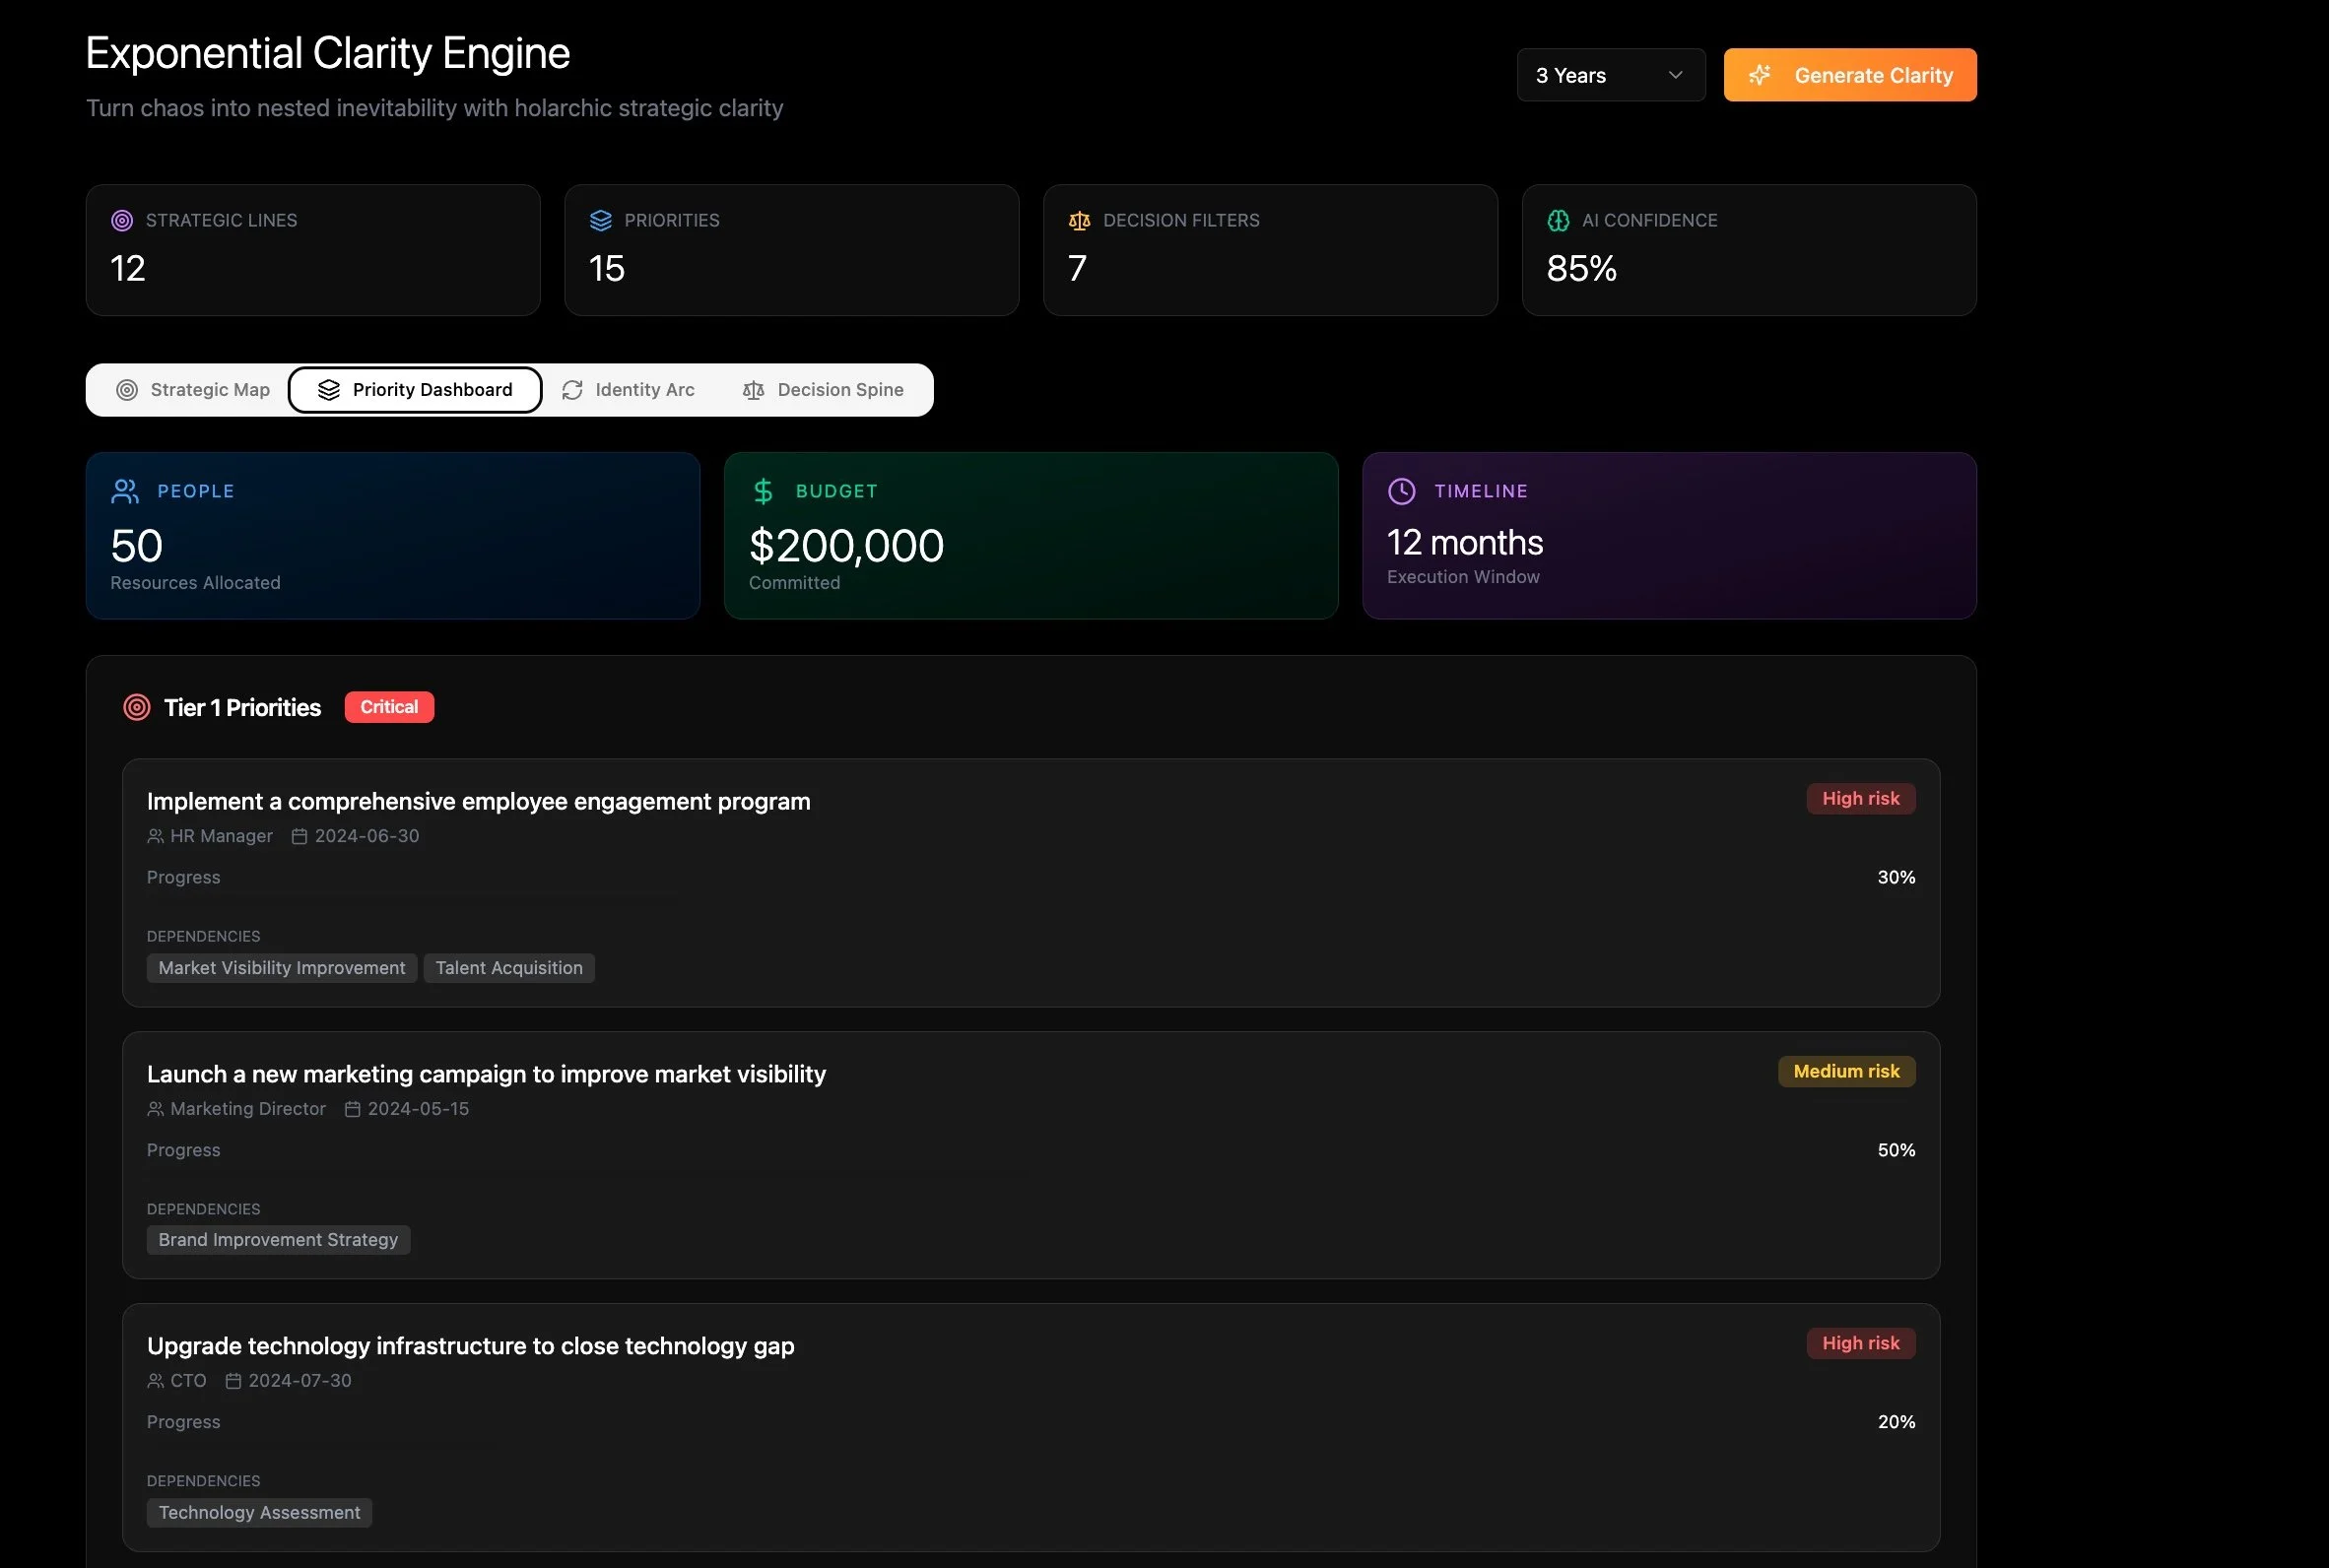This screenshot has width=2329, height=1568.
Task: Click the sparkle icon on Generate Clarity button
Action: tap(1760, 75)
